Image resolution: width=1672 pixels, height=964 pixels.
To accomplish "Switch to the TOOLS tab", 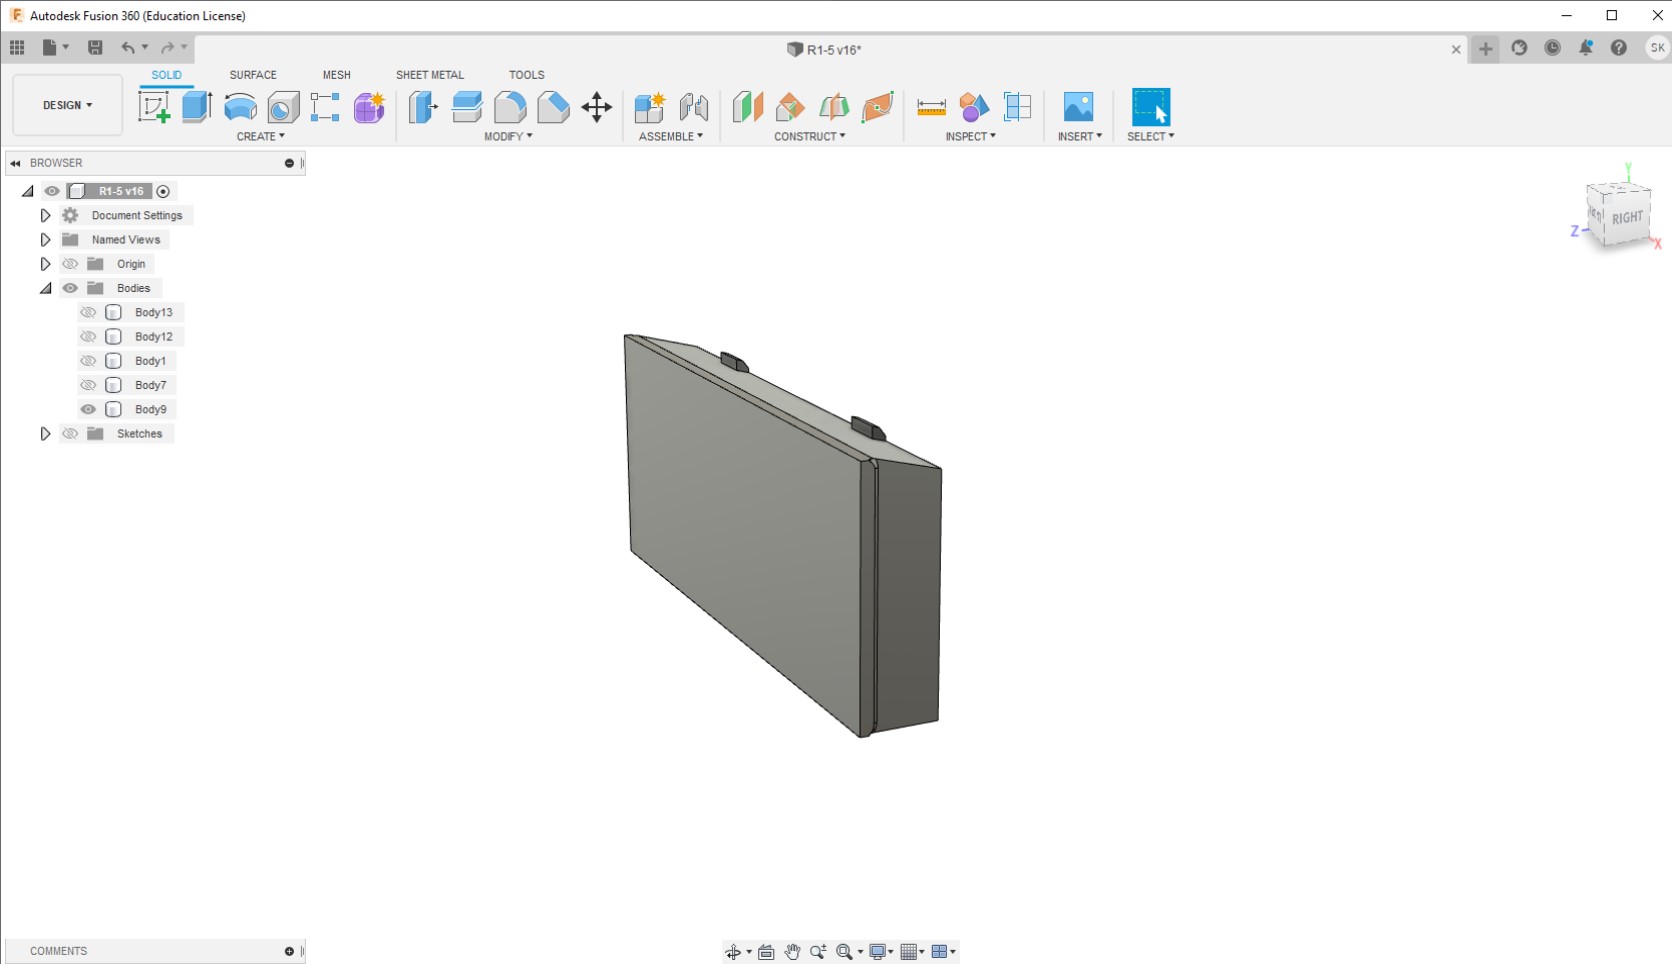I will tap(526, 75).
